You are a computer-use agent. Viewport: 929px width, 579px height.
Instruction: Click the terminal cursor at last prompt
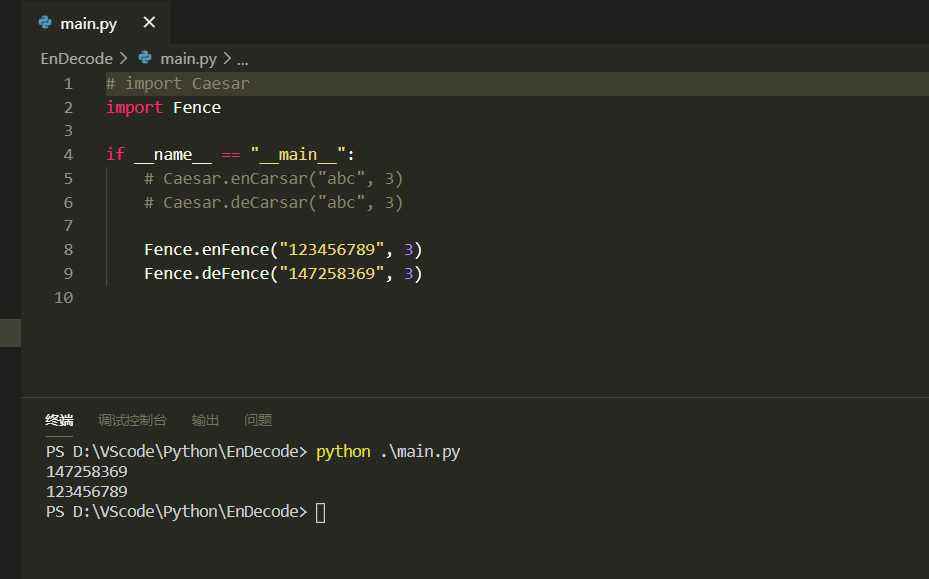pyautogui.click(x=321, y=513)
